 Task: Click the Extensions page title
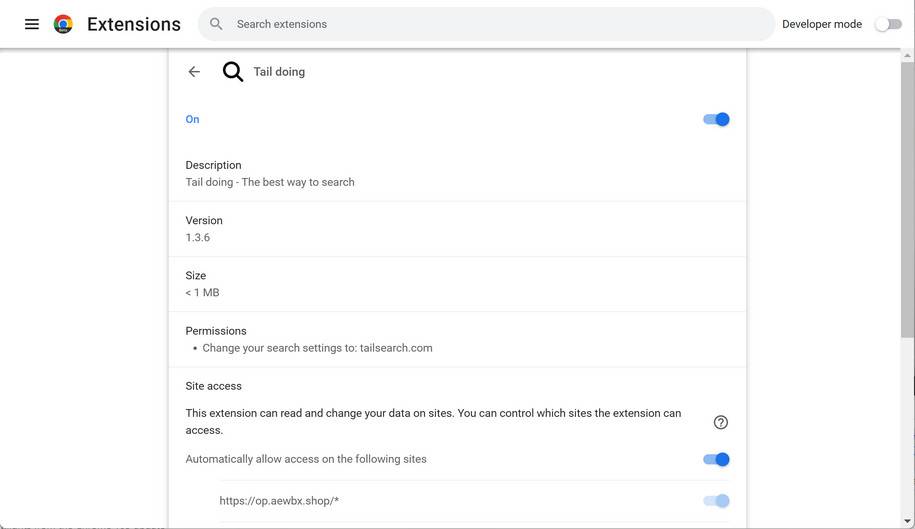click(x=134, y=24)
